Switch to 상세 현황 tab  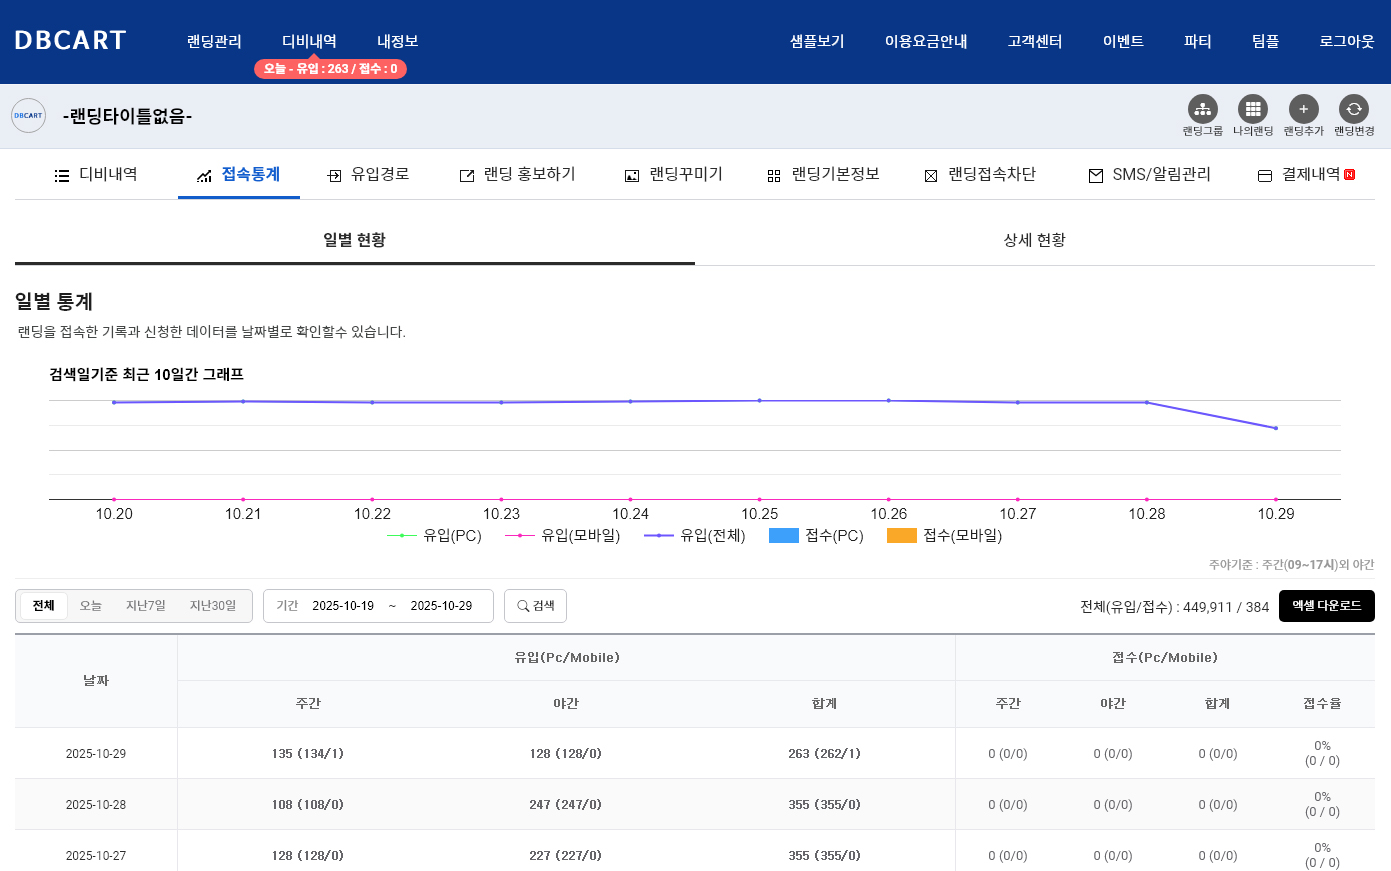[1034, 240]
